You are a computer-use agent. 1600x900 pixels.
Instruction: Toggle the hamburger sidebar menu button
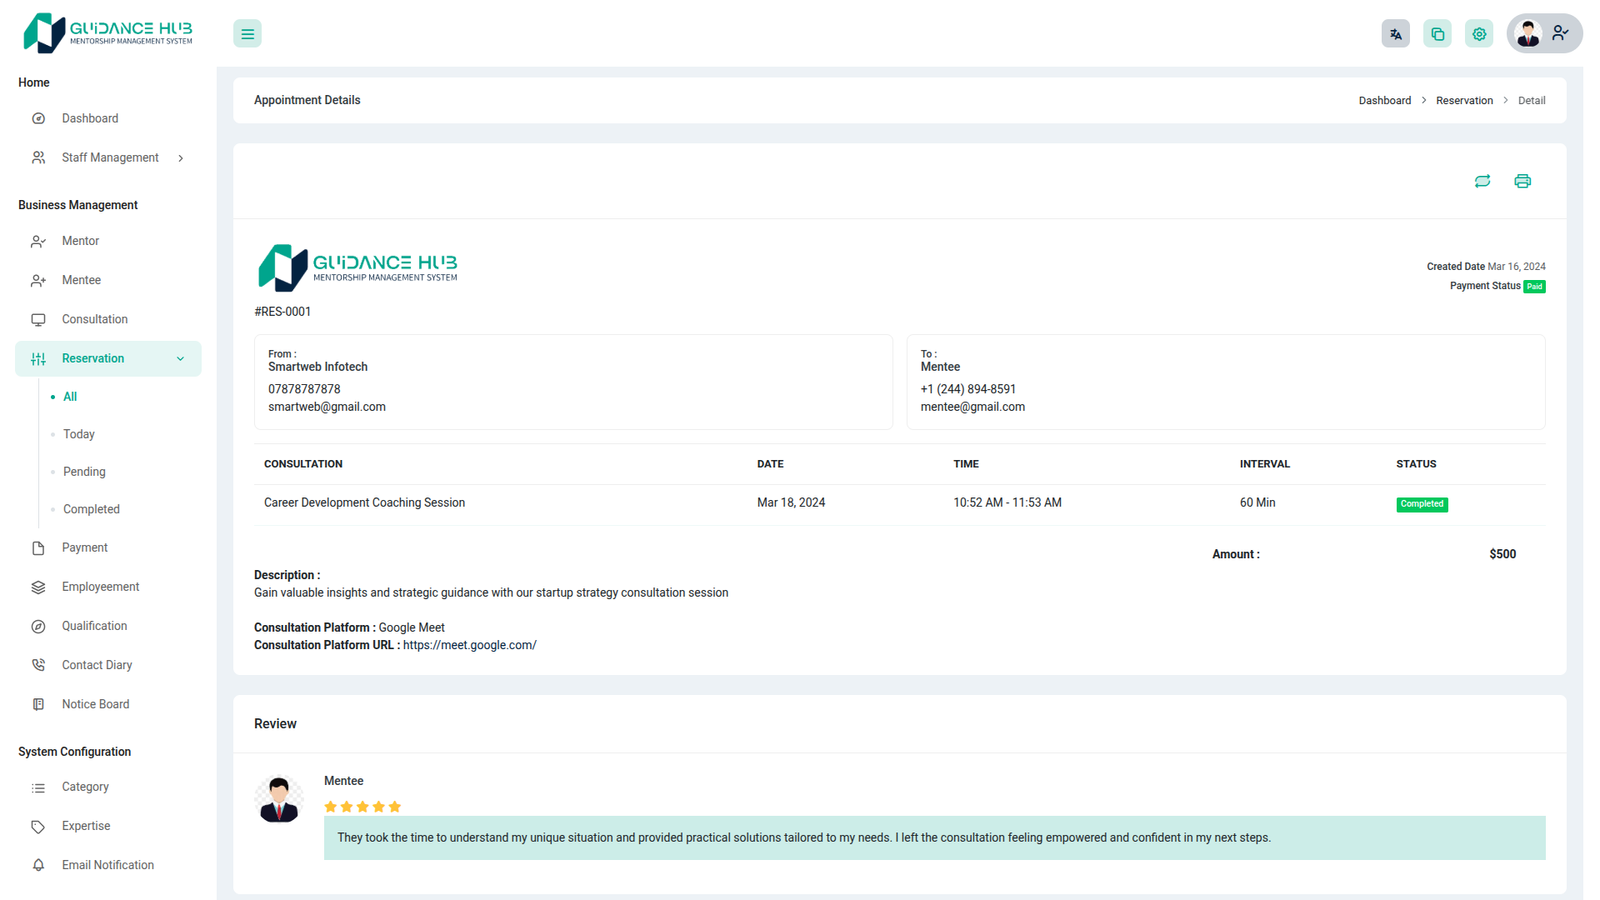coord(247,34)
